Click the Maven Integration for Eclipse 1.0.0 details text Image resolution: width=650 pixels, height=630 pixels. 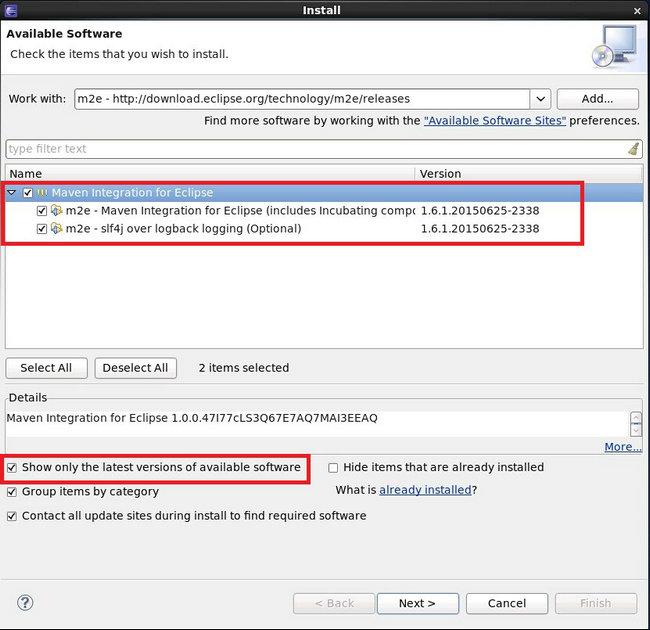[x=192, y=418]
